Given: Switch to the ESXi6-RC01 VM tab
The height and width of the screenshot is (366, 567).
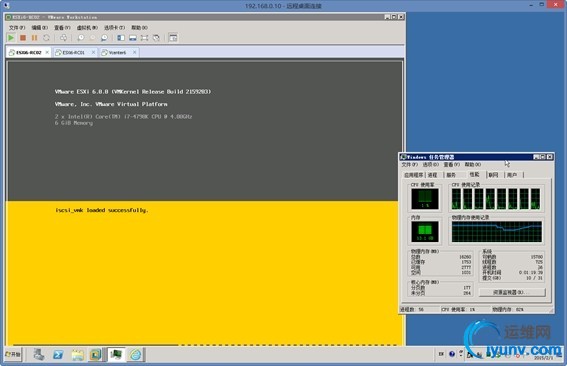Looking at the screenshot, I should tap(73, 52).
